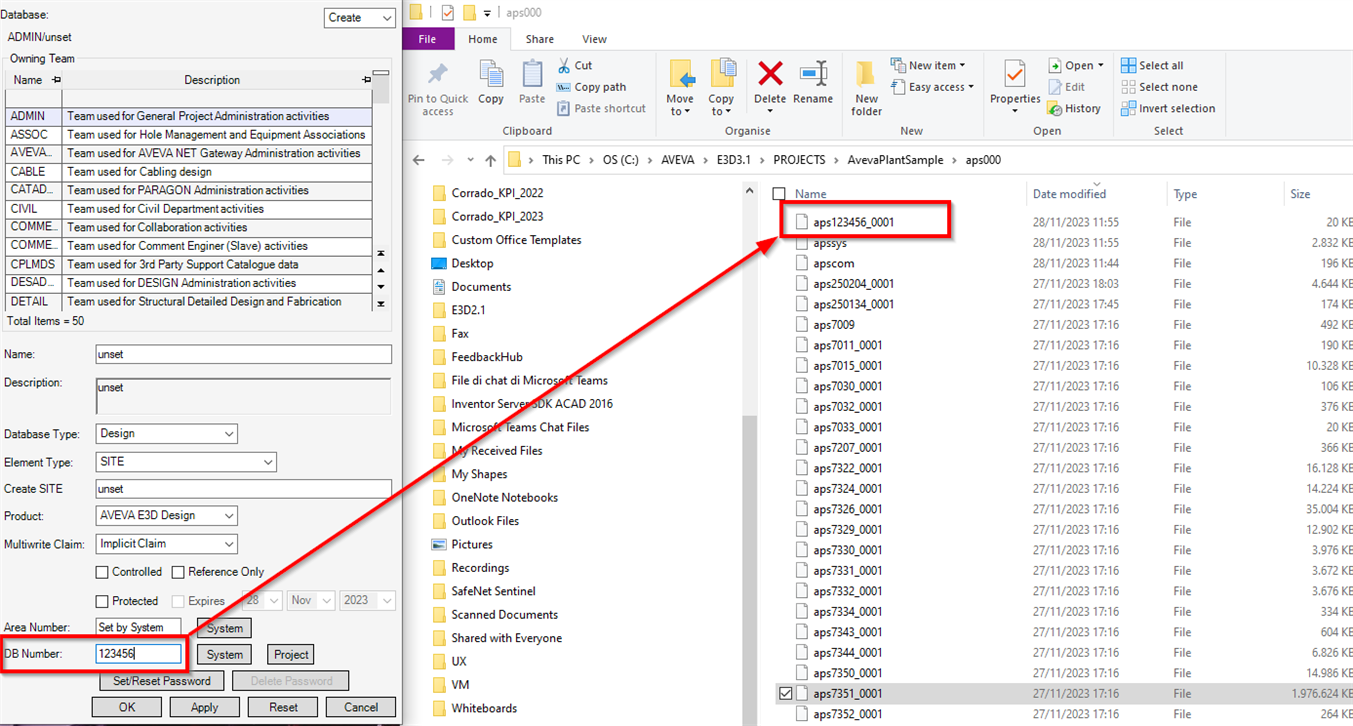The width and height of the screenshot is (1353, 726).
Task: Click the Rename icon
Action: click(813, 74)
